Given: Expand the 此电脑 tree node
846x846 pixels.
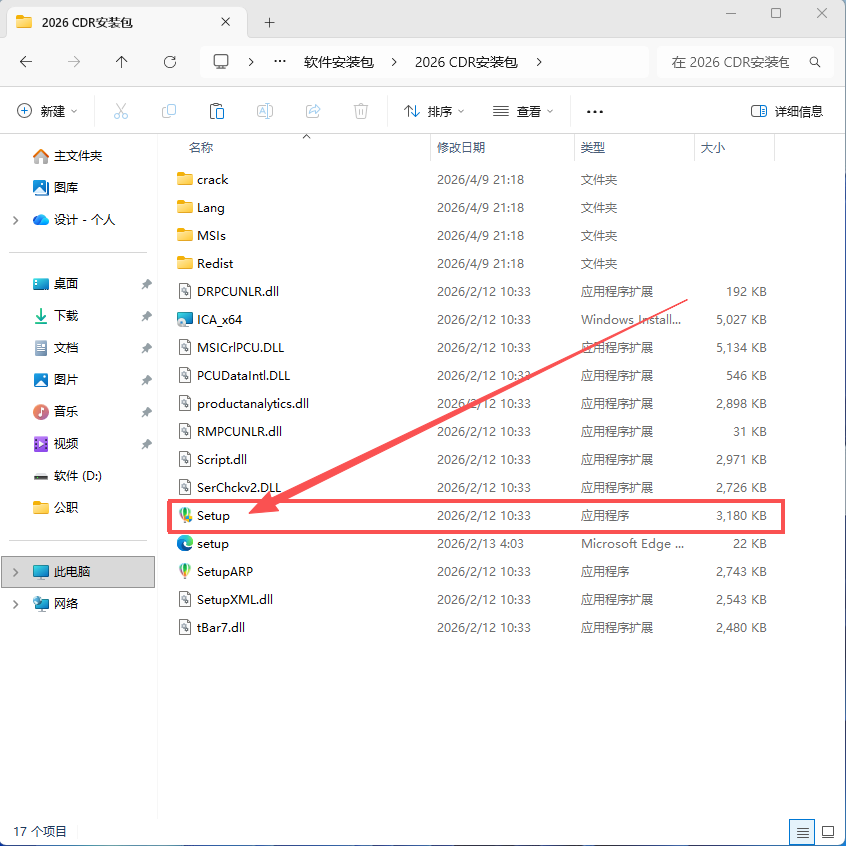Looking at the screenshot, I should tap(16, 571).
